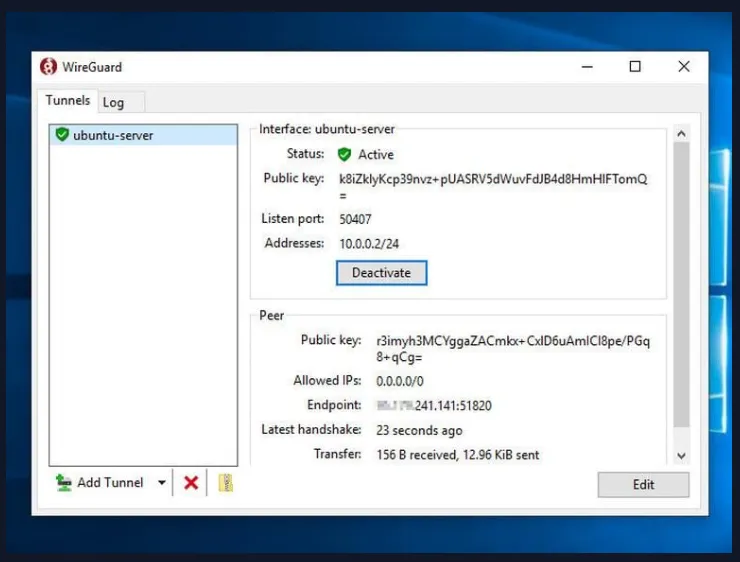Click the scrollbar up arrow

click(x=681, y=134)
